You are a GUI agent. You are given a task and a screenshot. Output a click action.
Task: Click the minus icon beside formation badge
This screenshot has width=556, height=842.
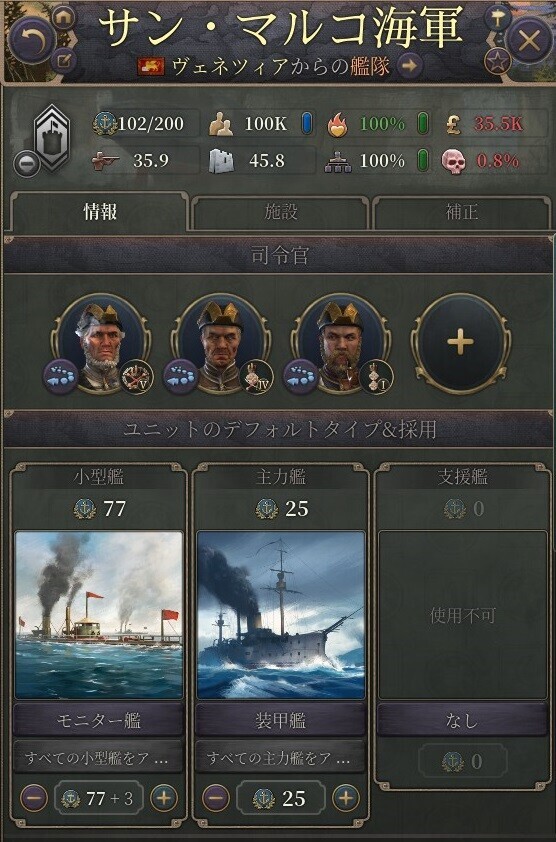(26, 163)
